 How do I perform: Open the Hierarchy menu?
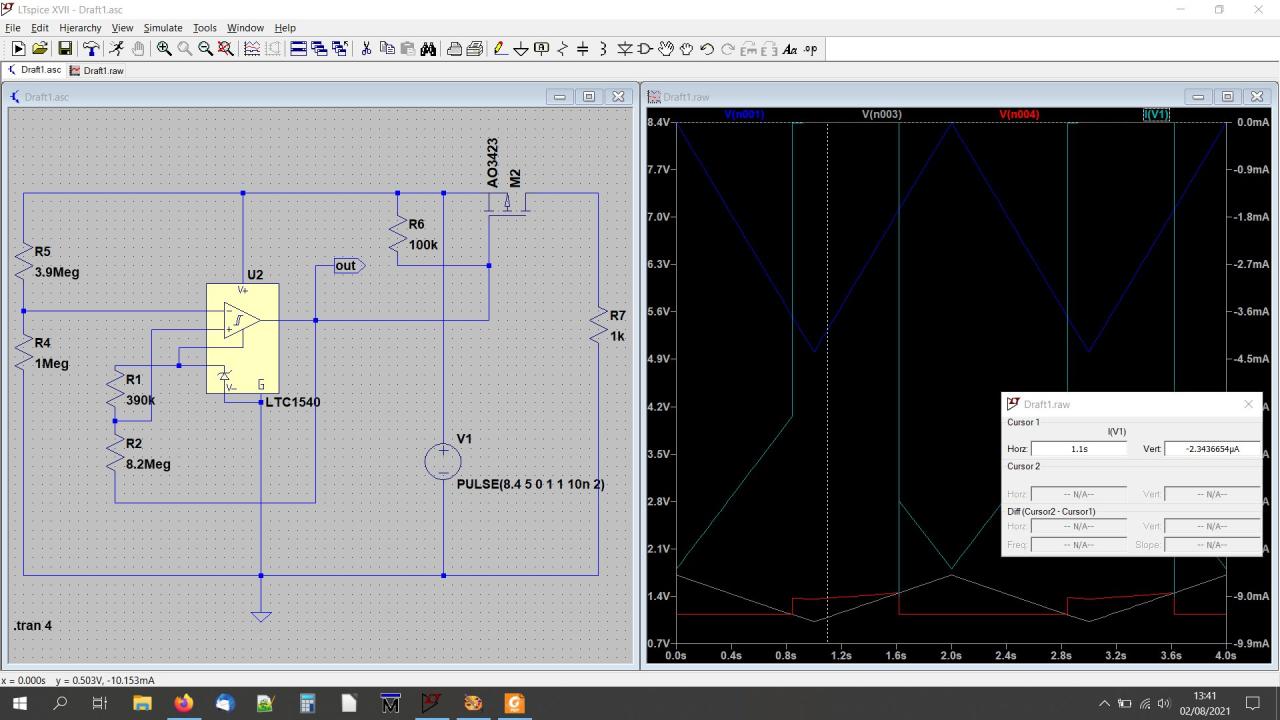(80, 28)
